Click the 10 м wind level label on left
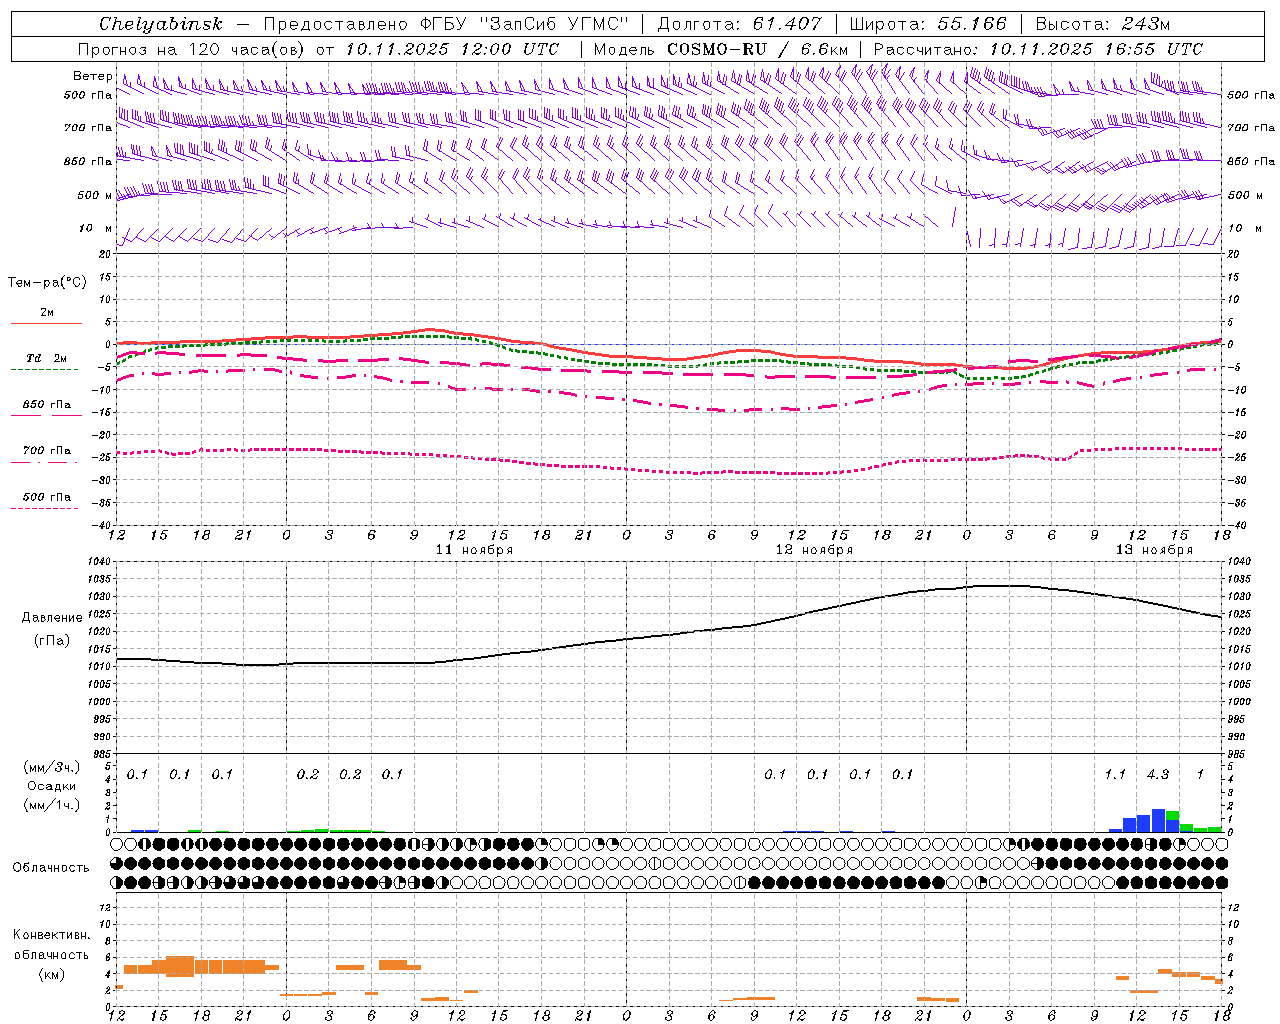 tap(95, 229)
